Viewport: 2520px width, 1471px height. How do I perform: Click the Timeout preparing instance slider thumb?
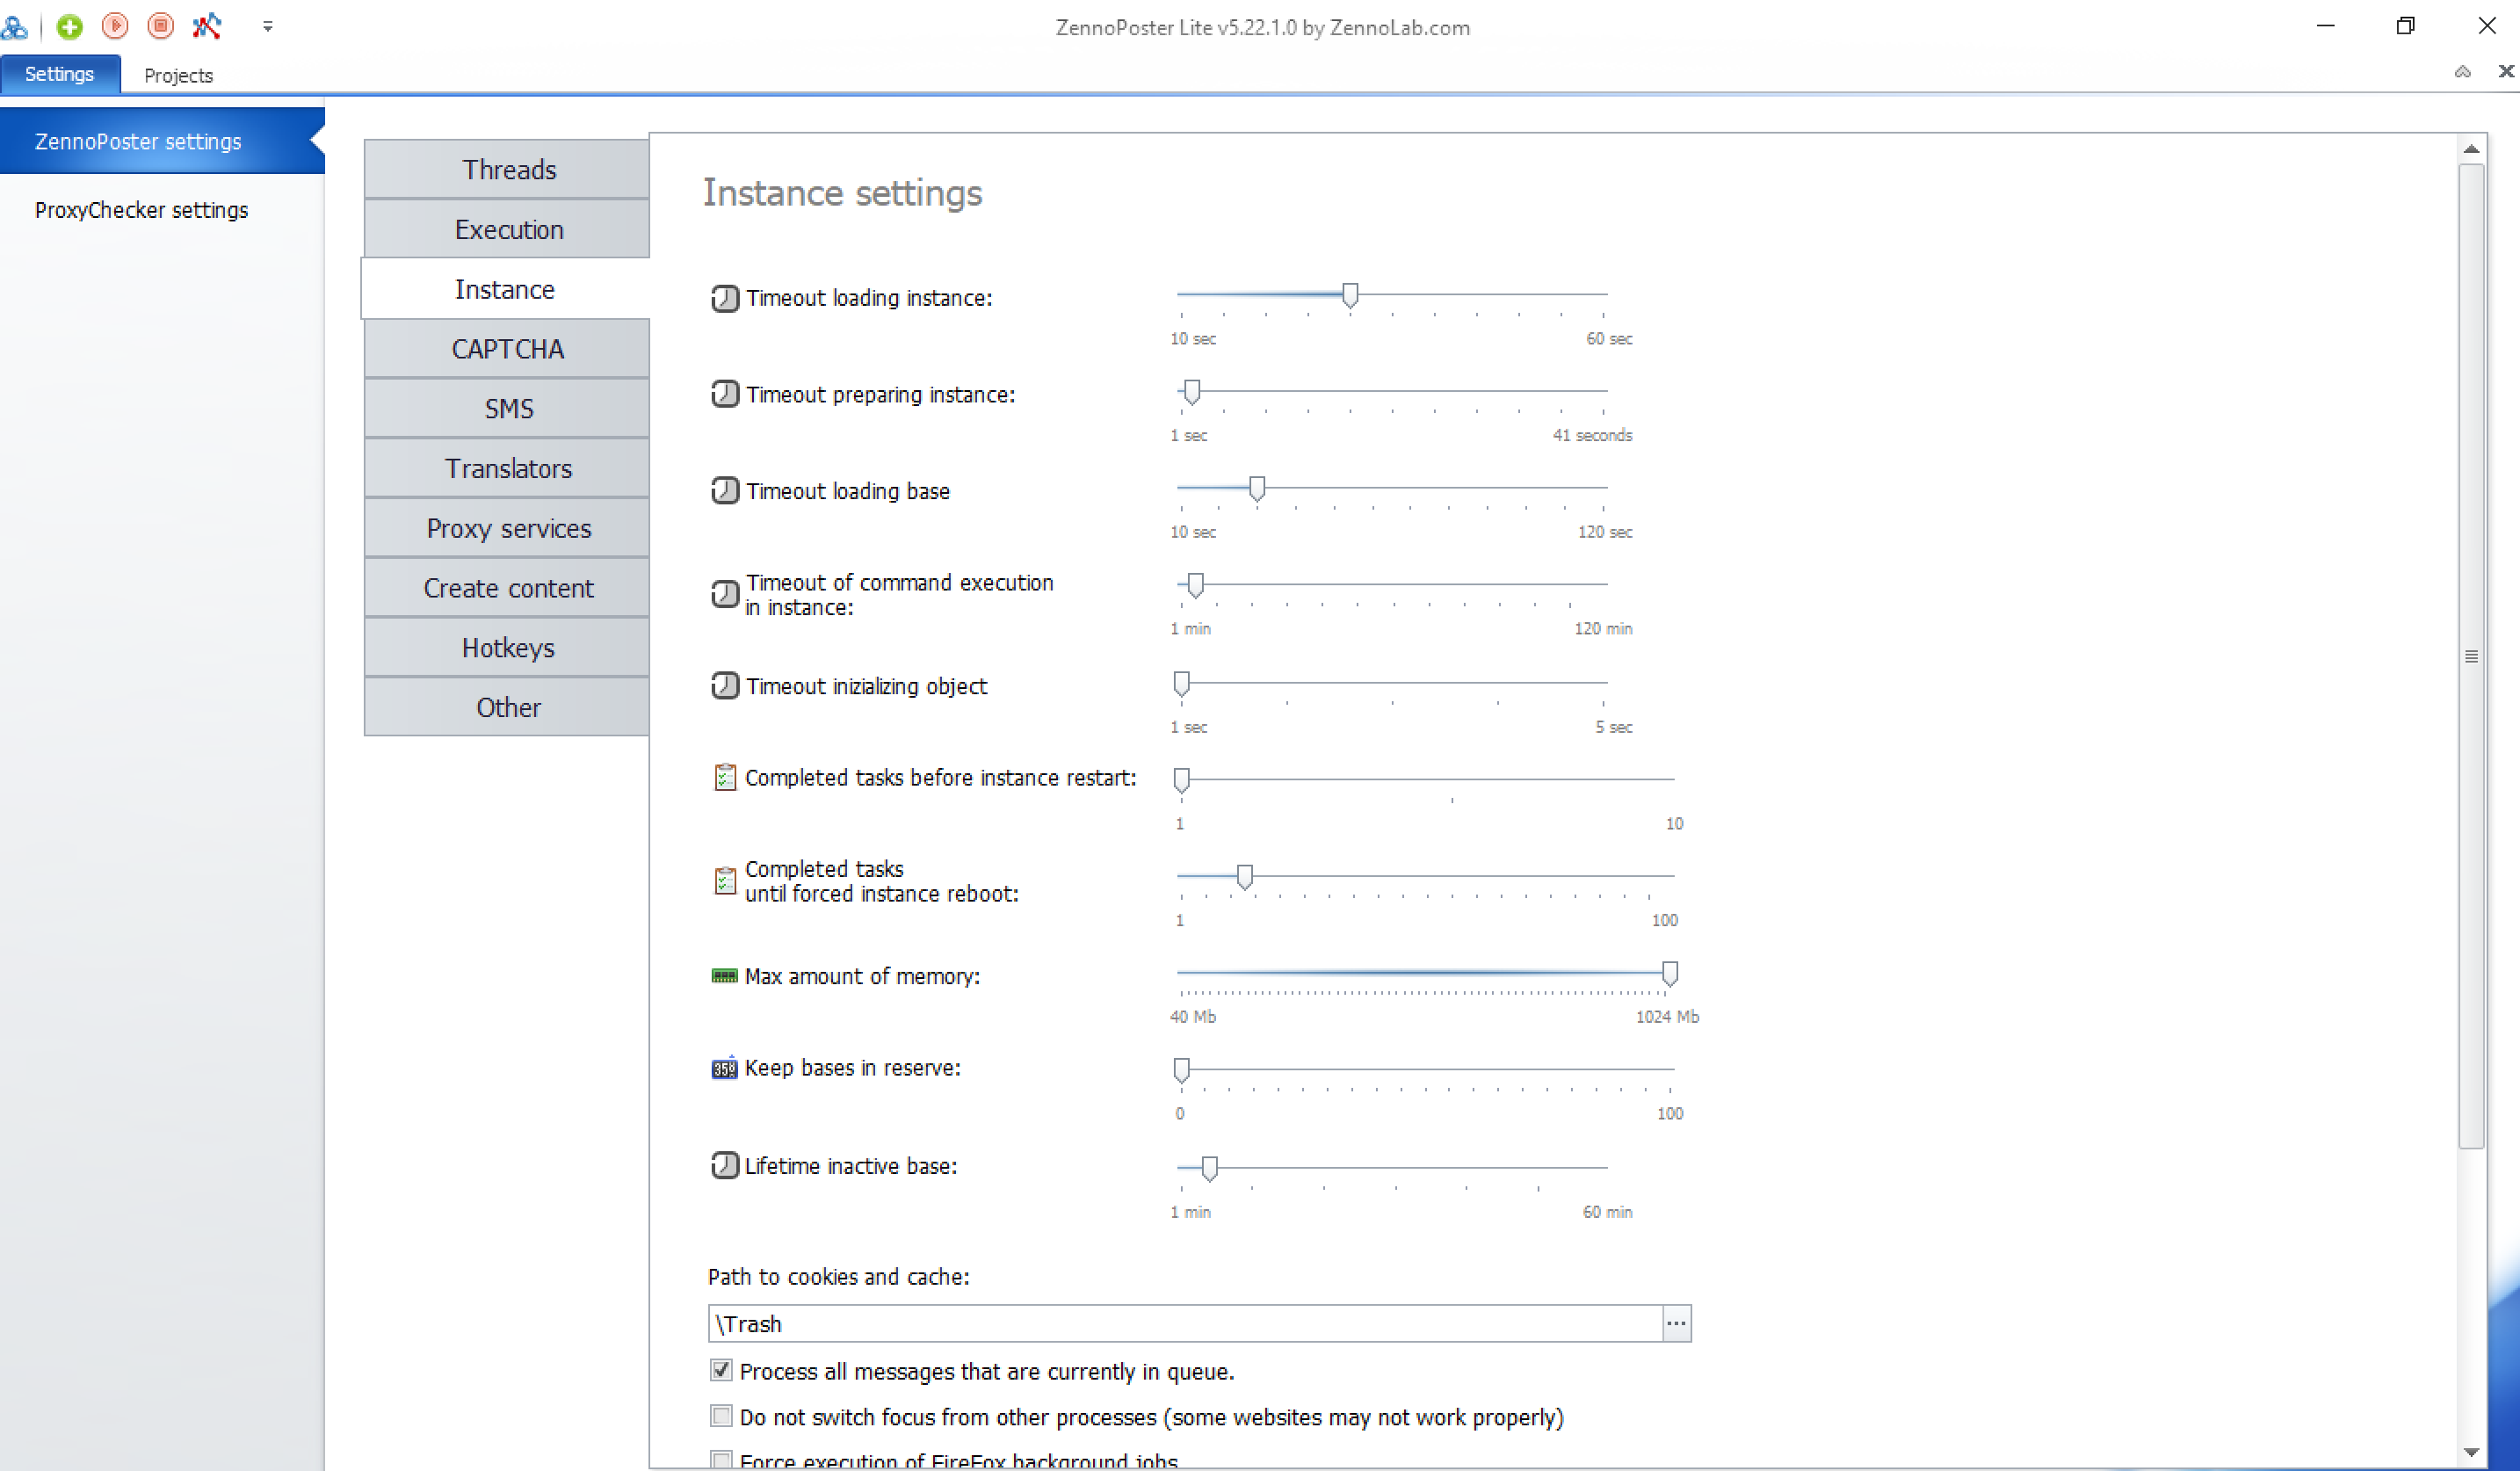point(1191,392)
